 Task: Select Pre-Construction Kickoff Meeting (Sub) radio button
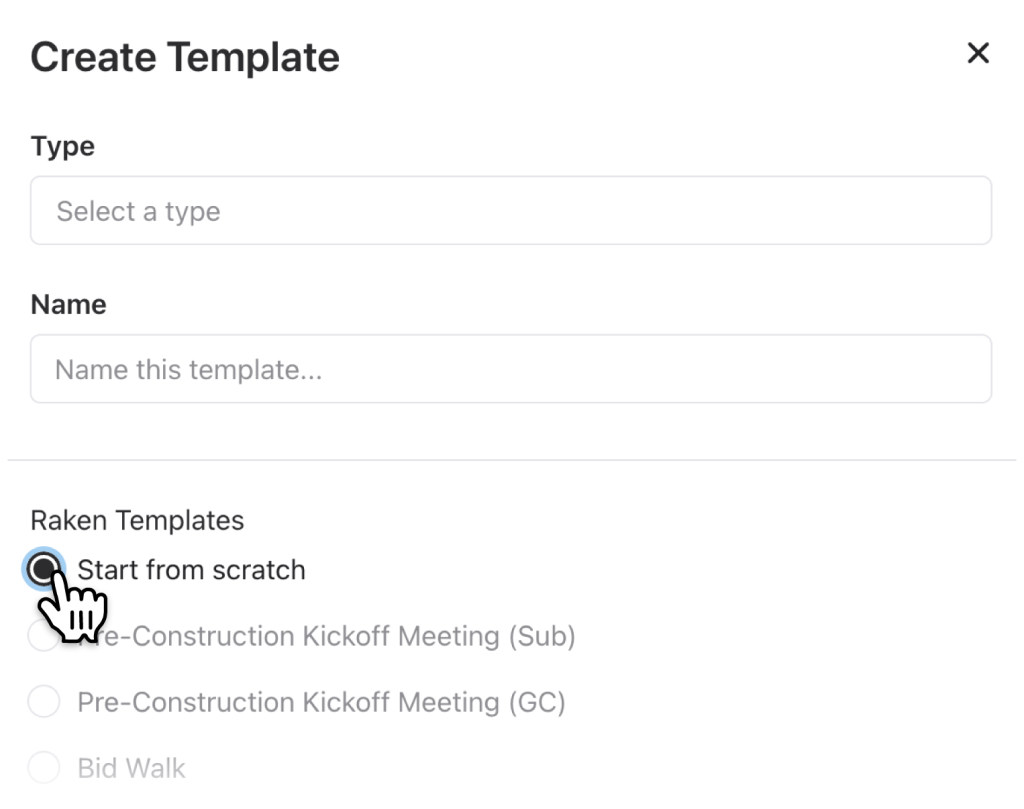pyautogui.click(x=43, y=636)
